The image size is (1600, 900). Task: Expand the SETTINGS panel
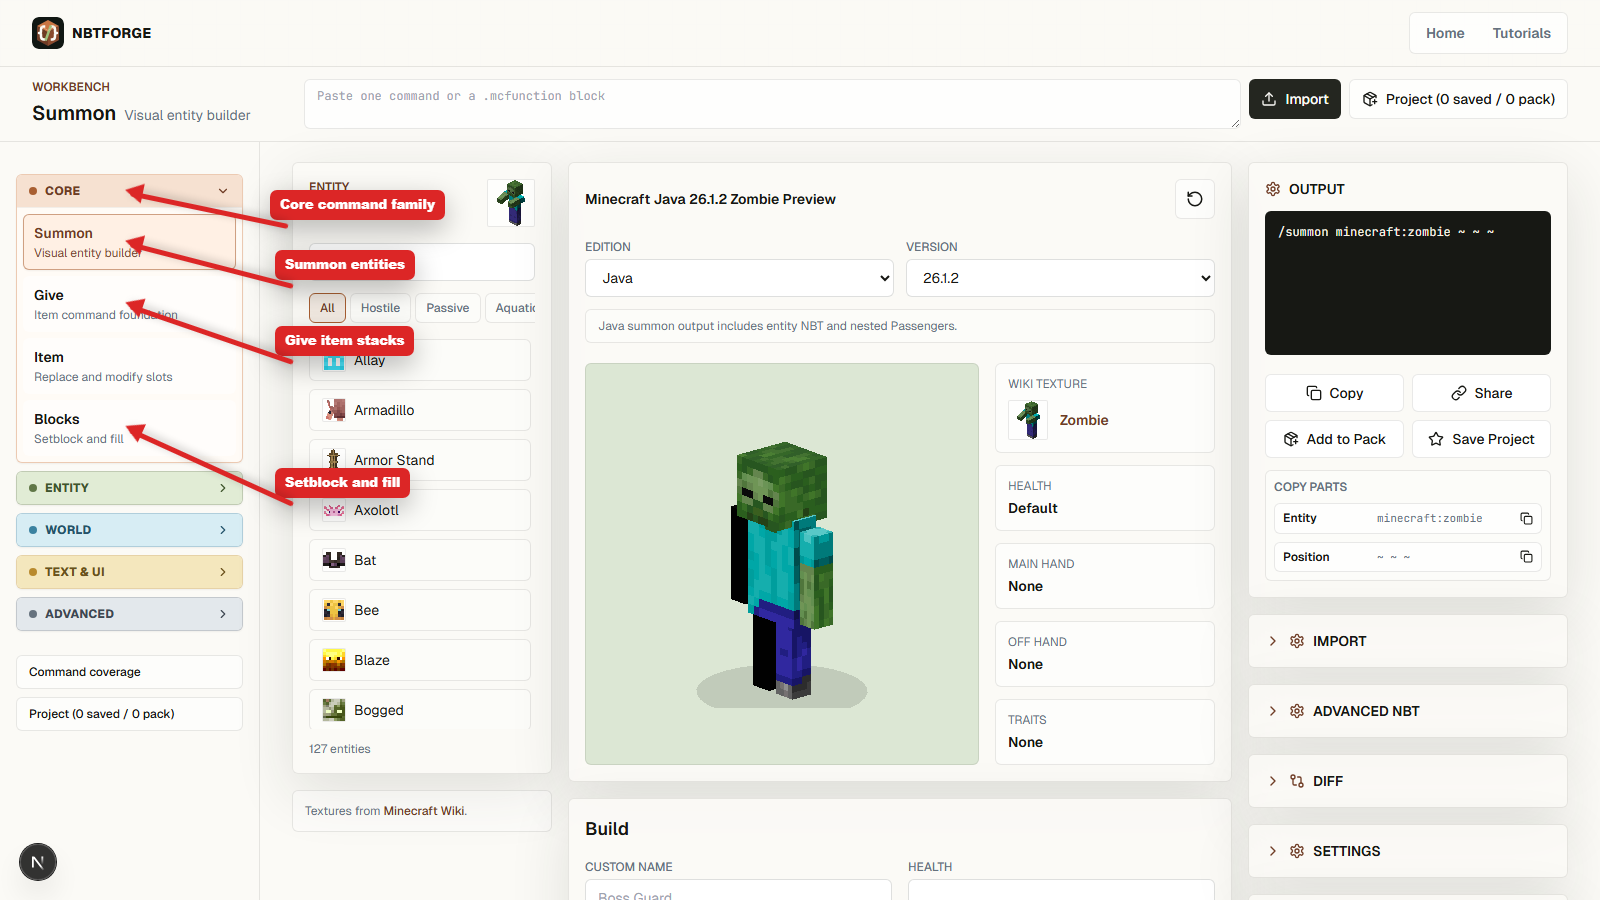[1408, 851]
